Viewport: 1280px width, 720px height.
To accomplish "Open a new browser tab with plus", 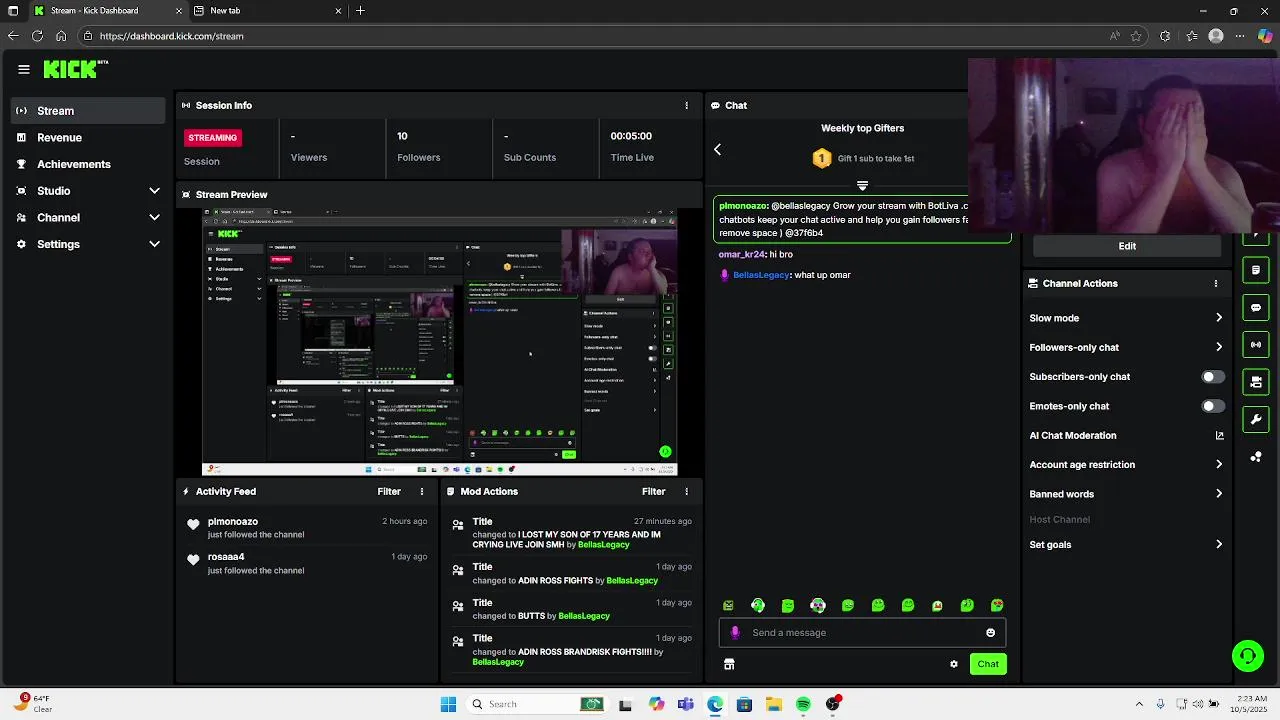I will [x=360, y=11].
